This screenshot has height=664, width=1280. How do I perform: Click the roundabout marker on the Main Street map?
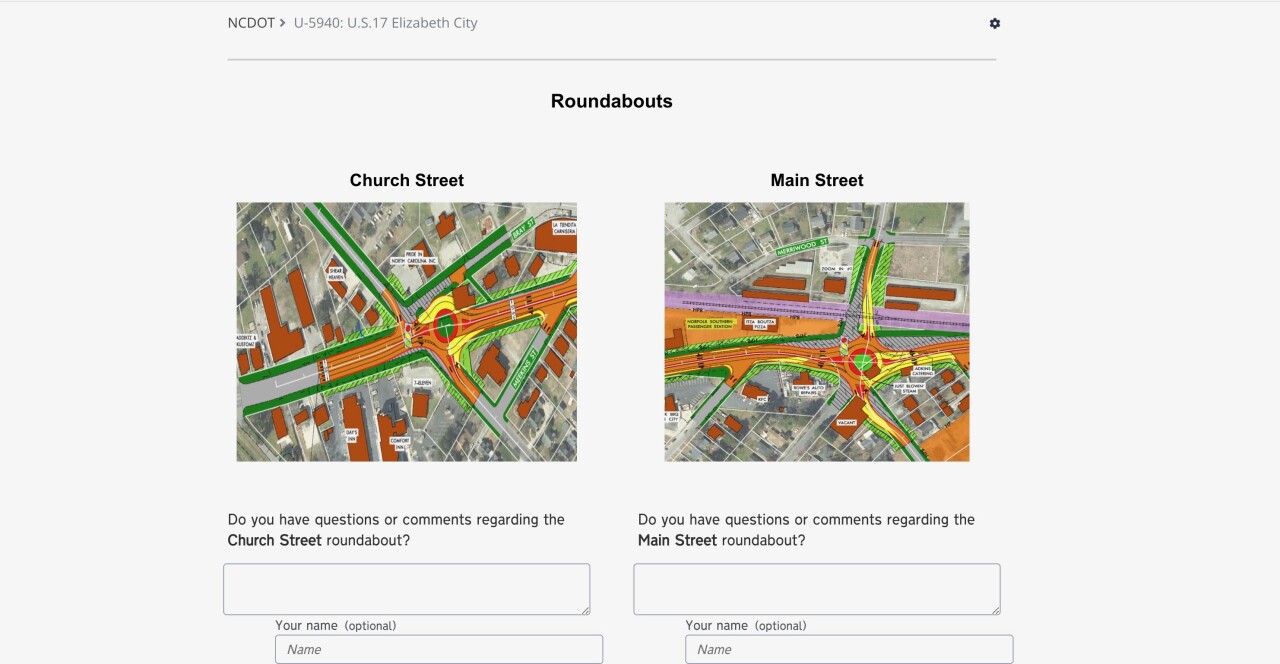click(863, 360)
